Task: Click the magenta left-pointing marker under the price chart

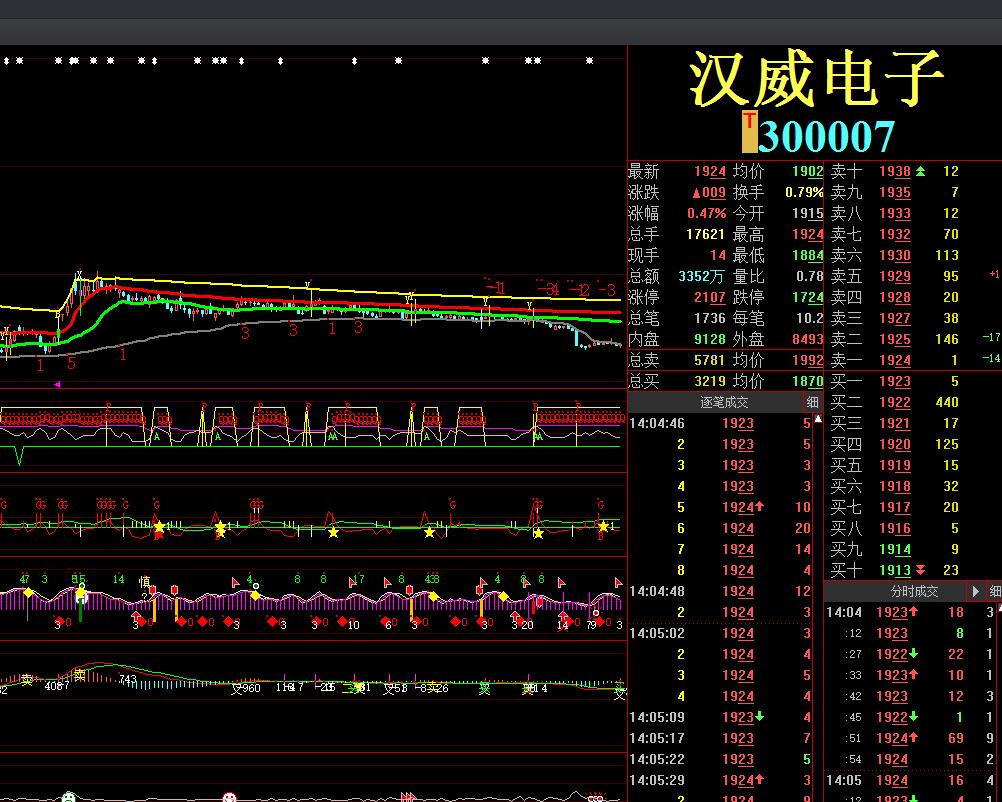Action: coord(57,385)
